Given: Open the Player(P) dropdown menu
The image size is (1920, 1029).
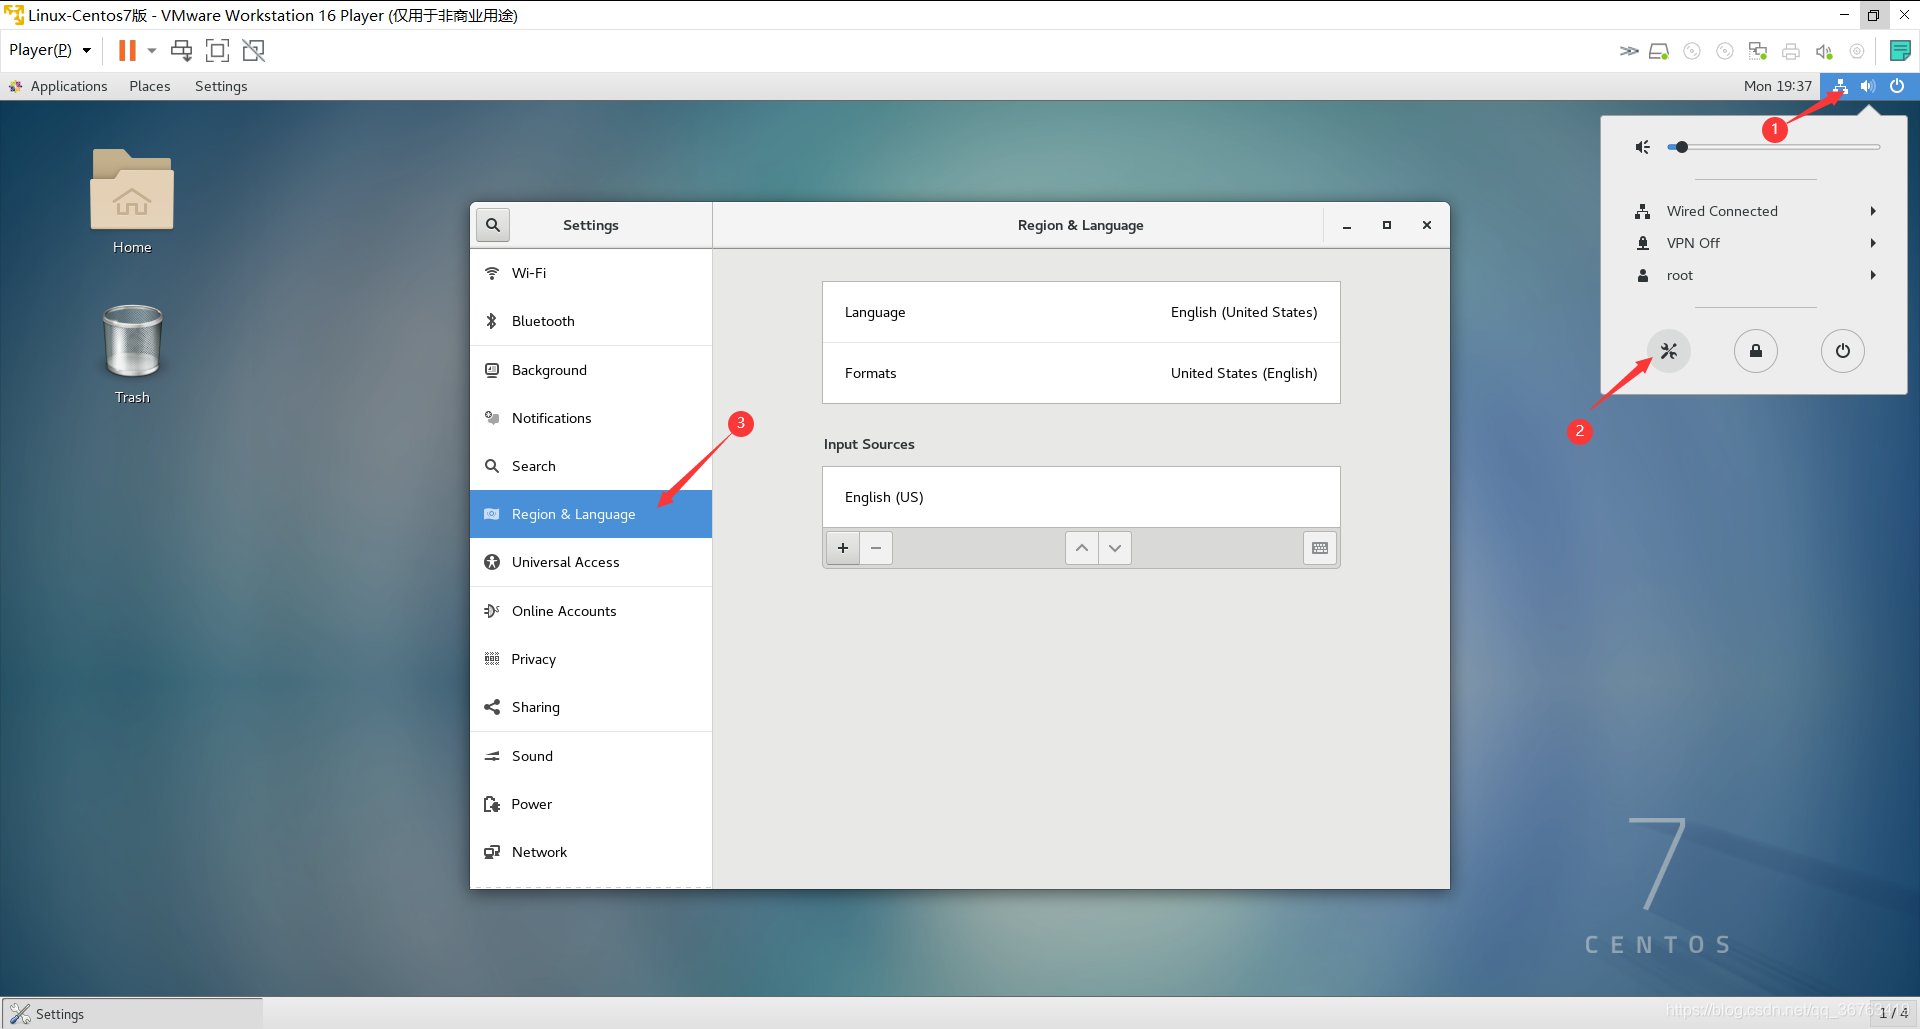Looking at the screenshot, I should (x=50, y=50).
